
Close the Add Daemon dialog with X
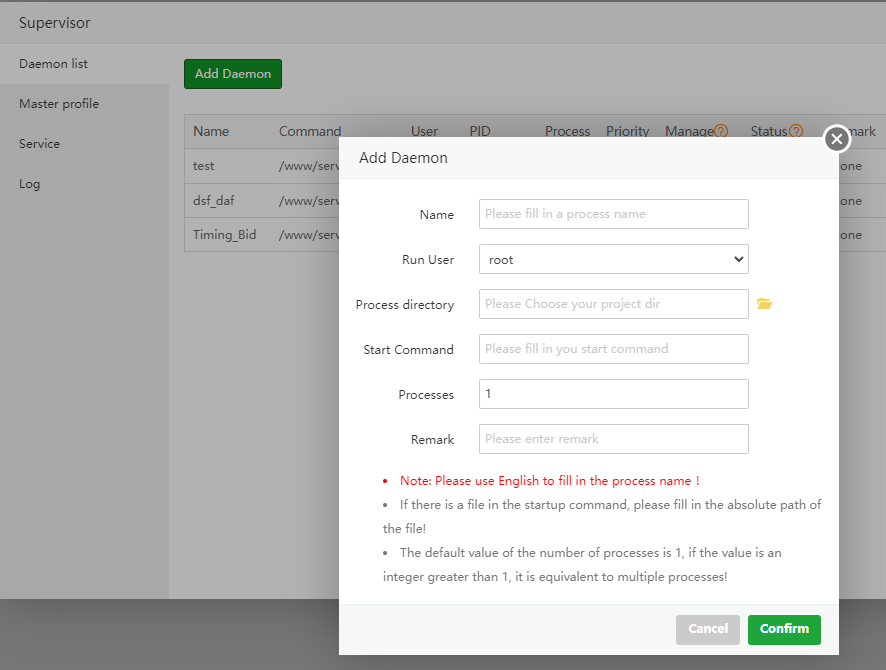point(837,139)
